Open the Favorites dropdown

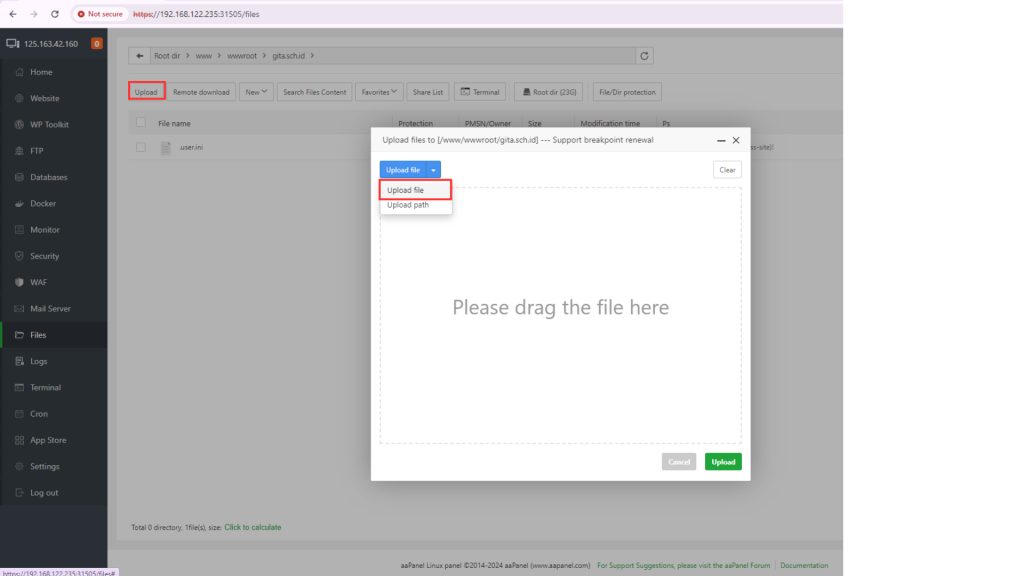pos(379,92)
